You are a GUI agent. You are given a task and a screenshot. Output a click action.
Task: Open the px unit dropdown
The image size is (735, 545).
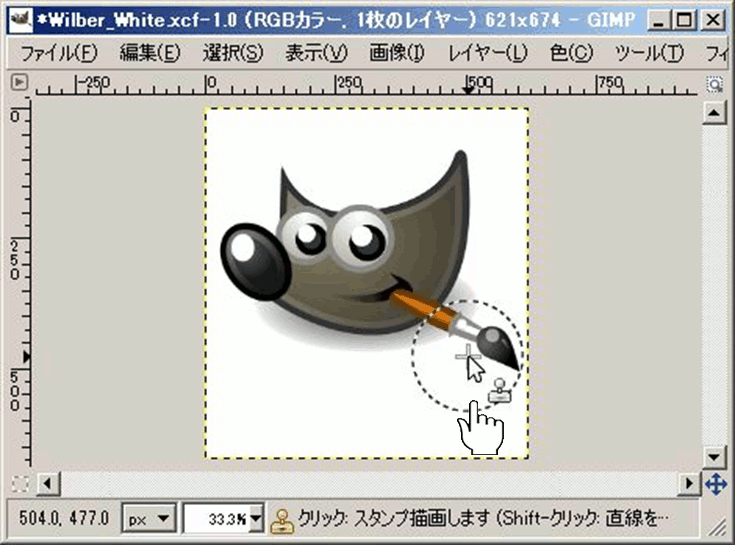149,519
